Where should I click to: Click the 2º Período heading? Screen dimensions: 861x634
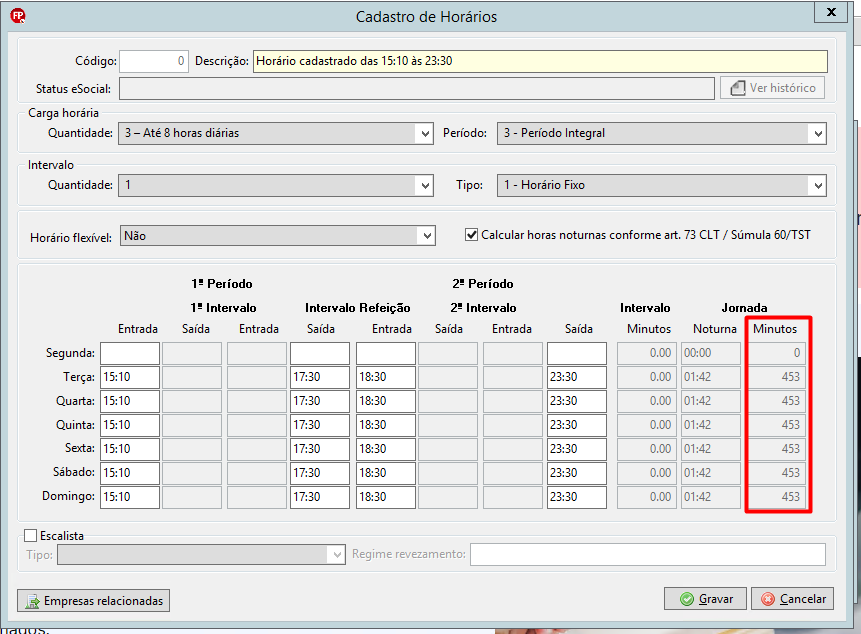pos(483,284)
